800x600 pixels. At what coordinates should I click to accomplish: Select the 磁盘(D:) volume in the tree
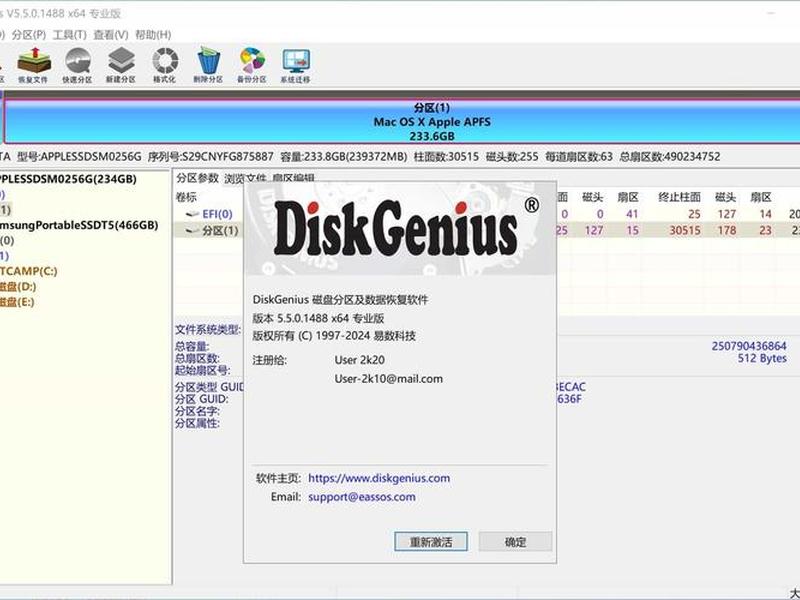point(18,286)
